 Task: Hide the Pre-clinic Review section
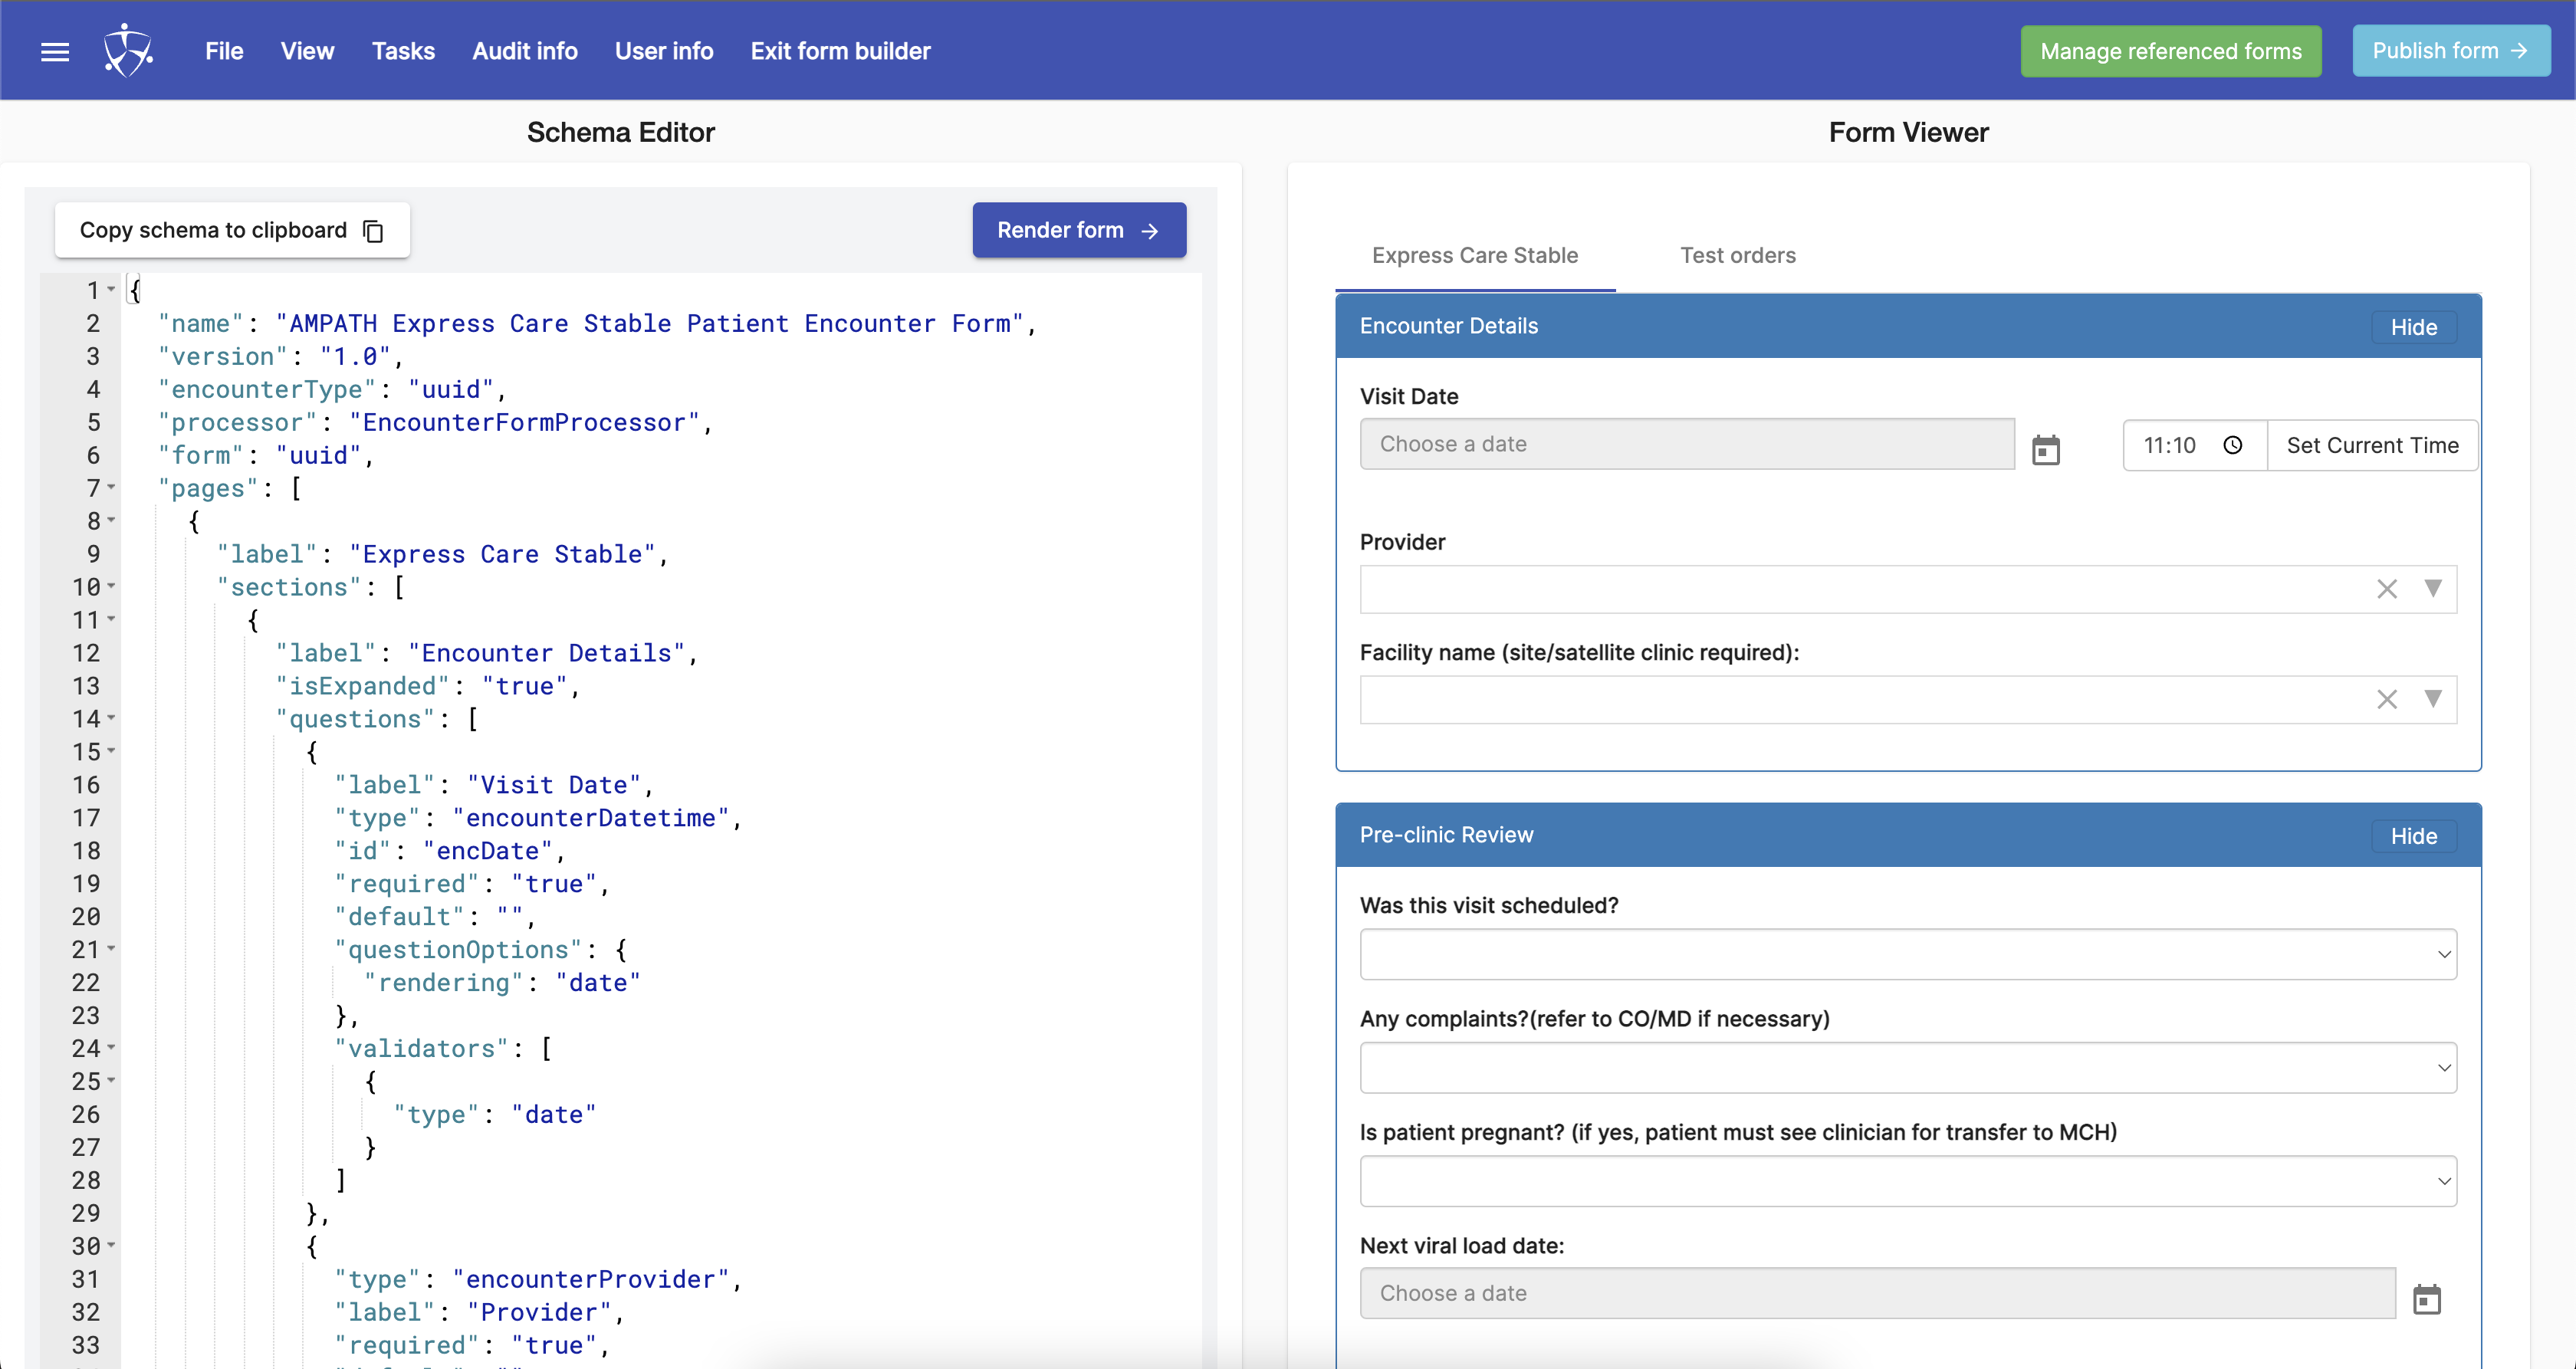[2413, 836]
